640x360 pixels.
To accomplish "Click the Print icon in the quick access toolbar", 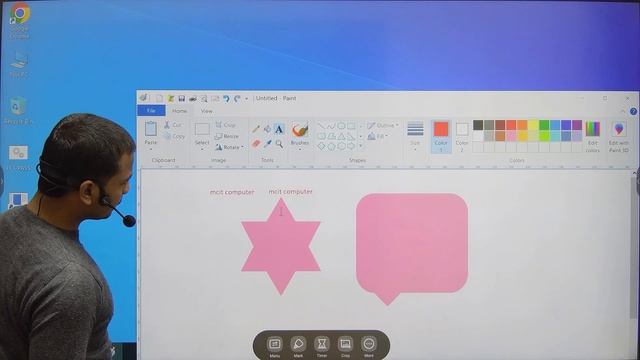I will click(x=193, y=98).
